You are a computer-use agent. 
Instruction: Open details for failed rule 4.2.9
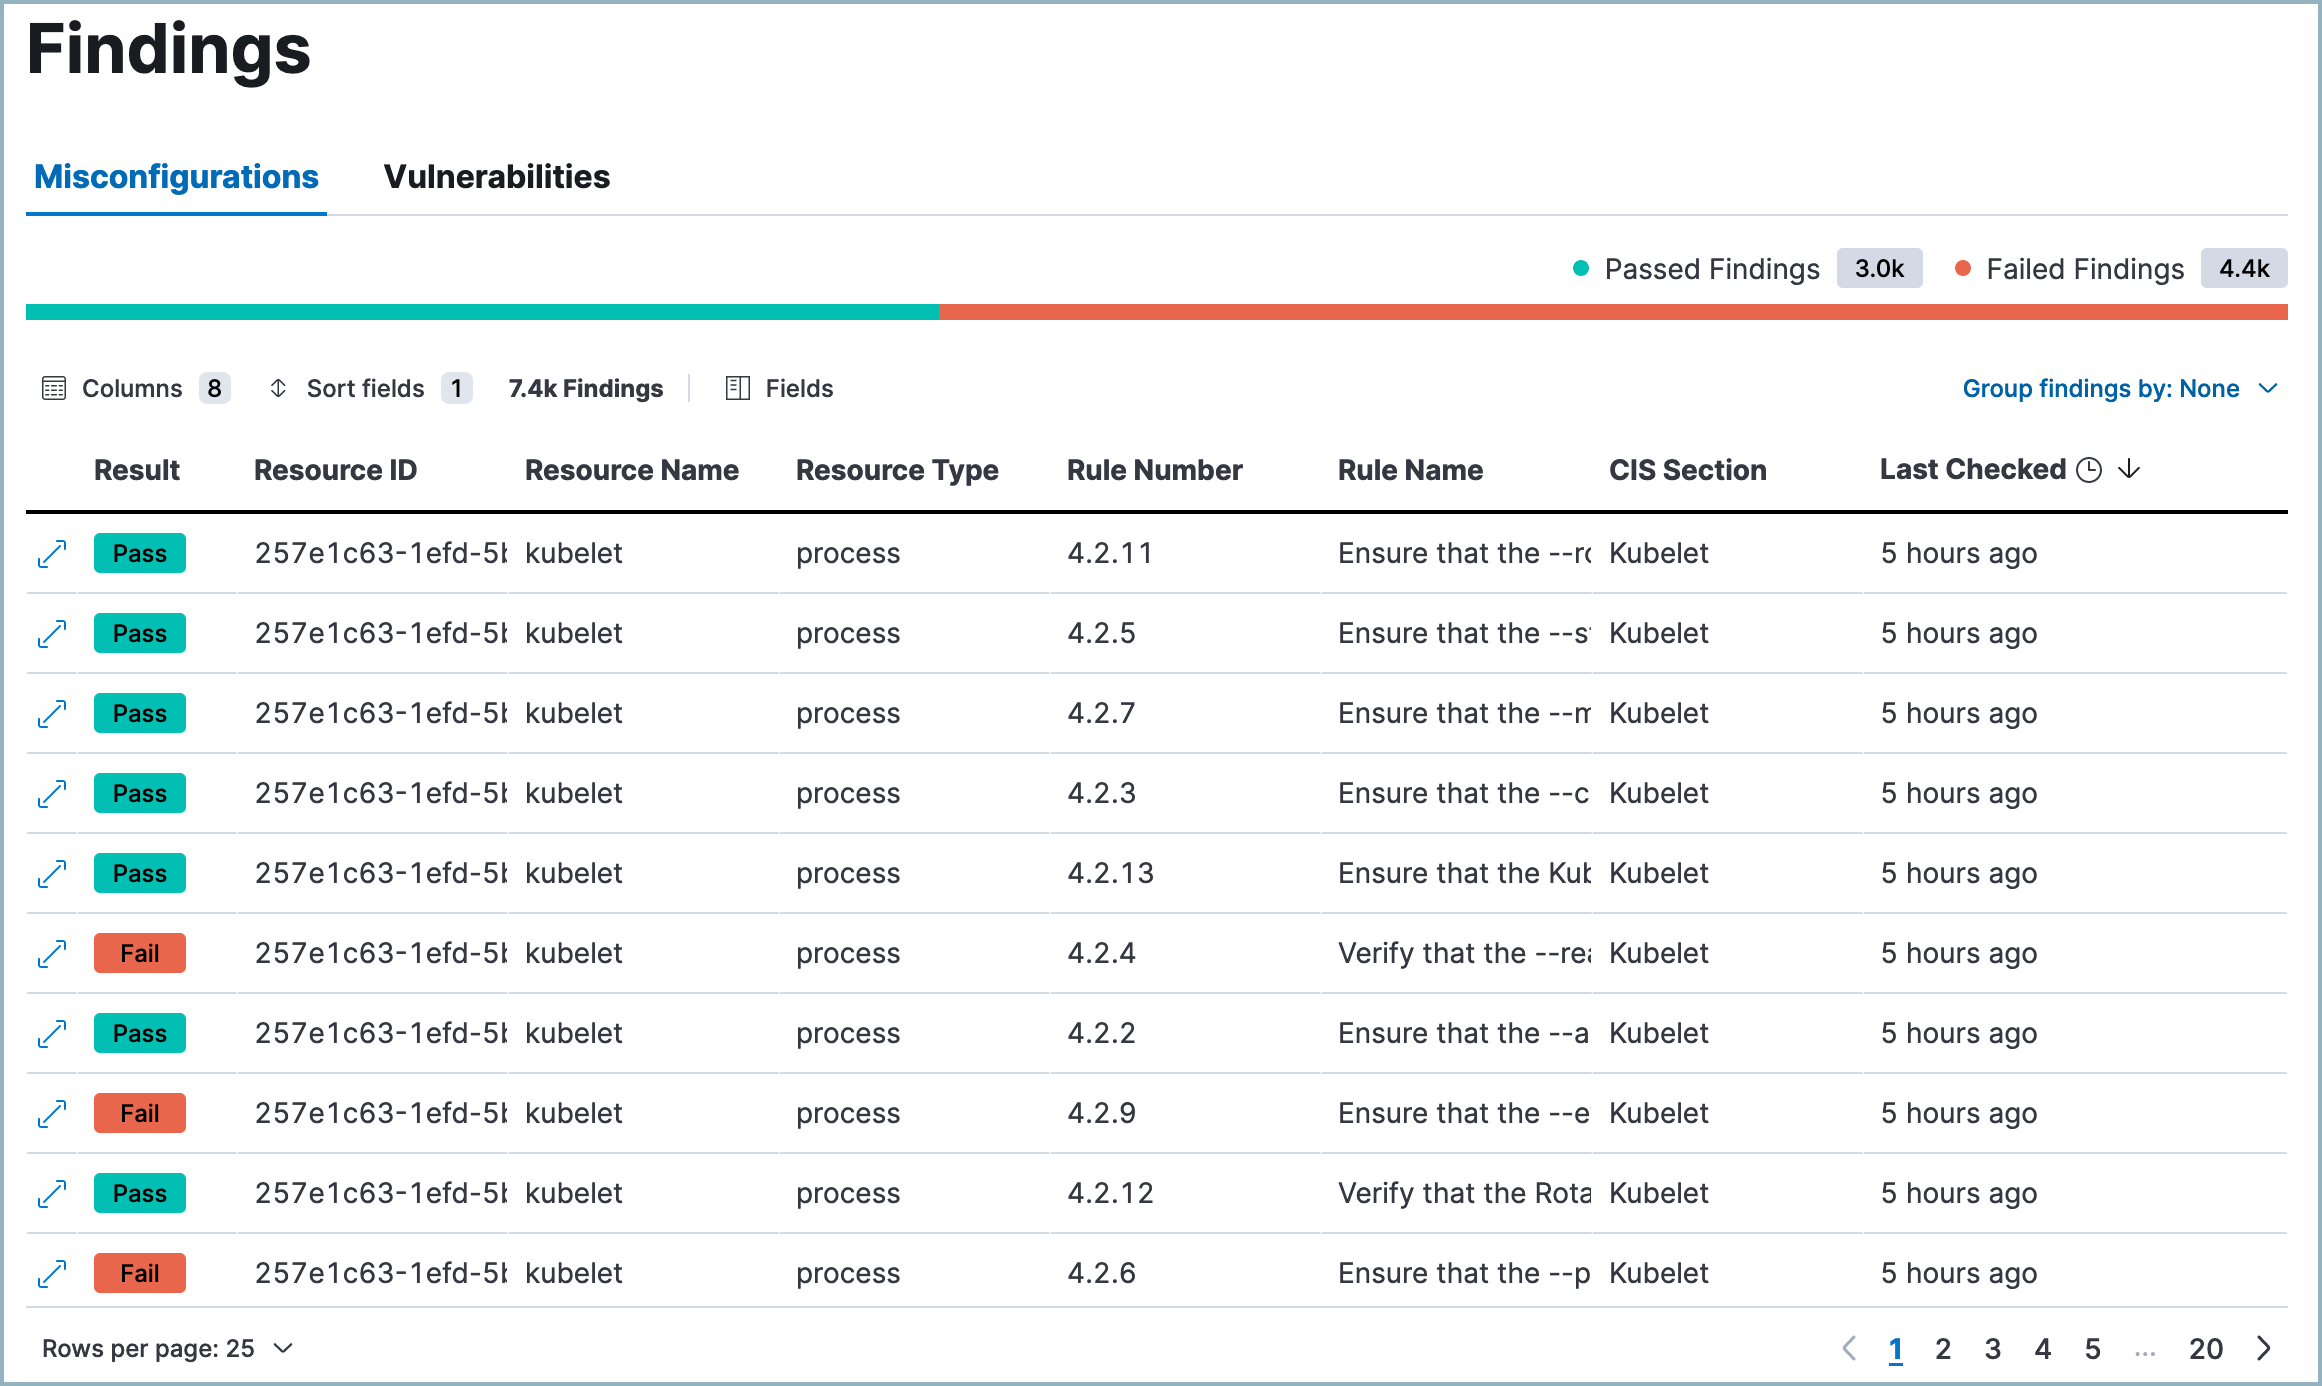(52, 1113)
